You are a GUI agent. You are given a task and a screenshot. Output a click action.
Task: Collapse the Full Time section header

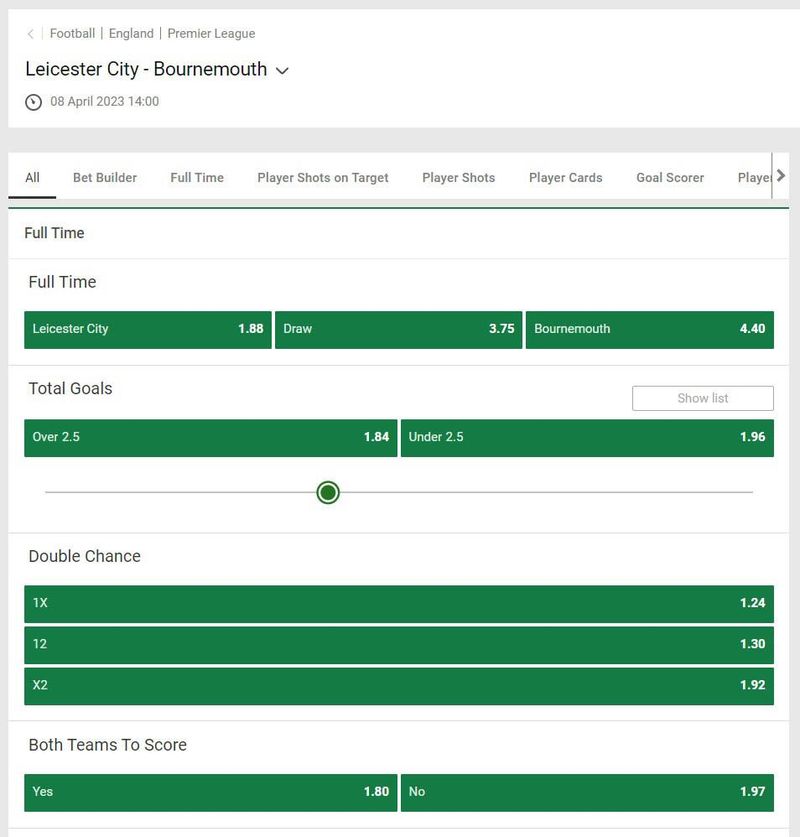pyautogui.click(x=399, y=233)
